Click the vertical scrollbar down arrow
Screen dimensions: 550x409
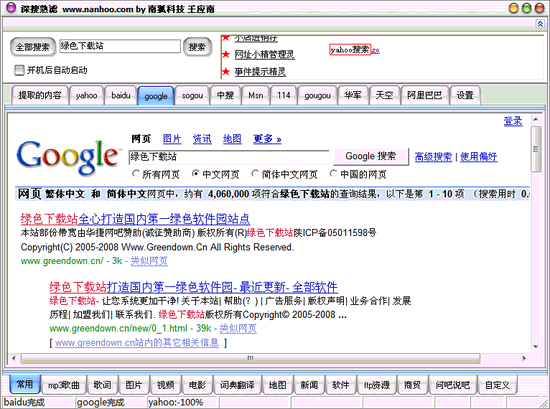click(x=536, y=347)
